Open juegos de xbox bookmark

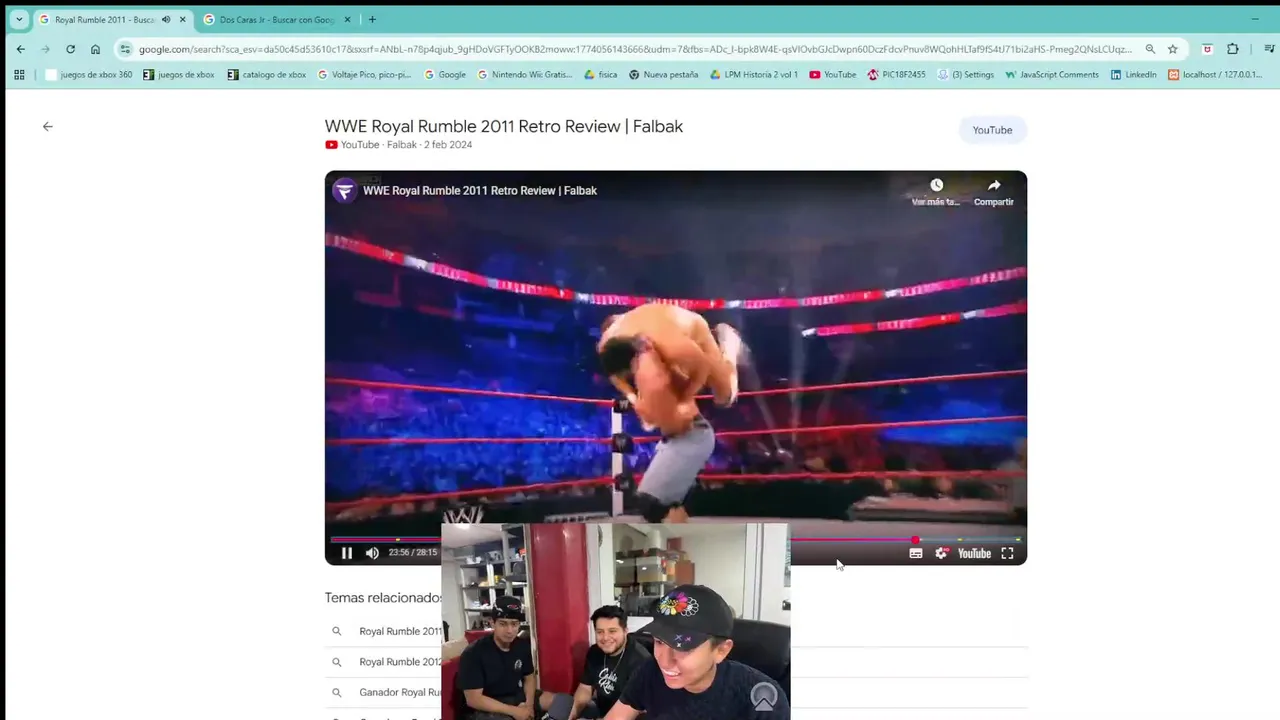point(179,74)
